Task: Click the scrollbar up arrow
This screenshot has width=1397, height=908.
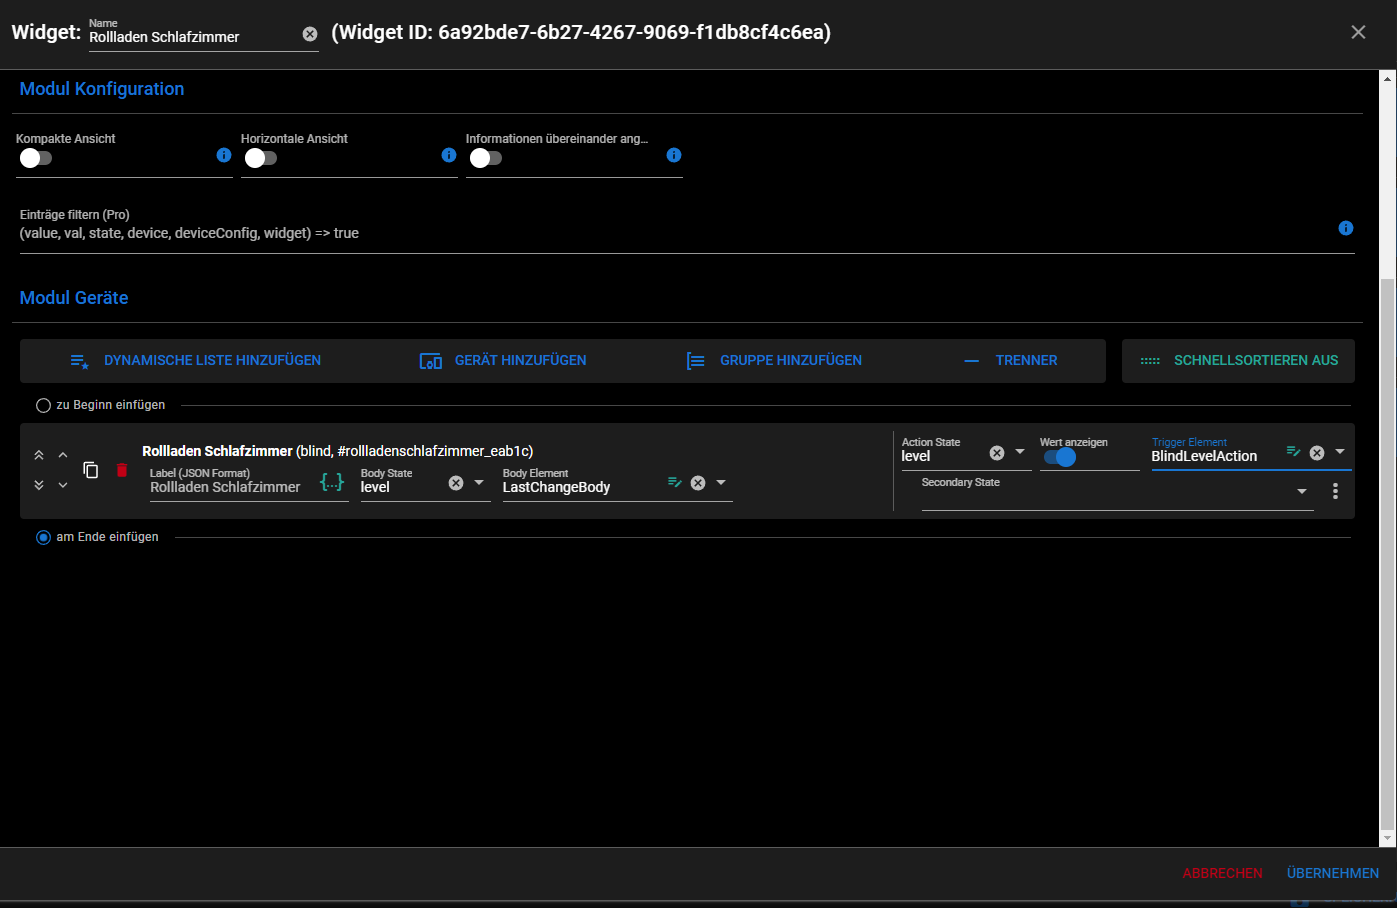Action: tap(1388, 77)
